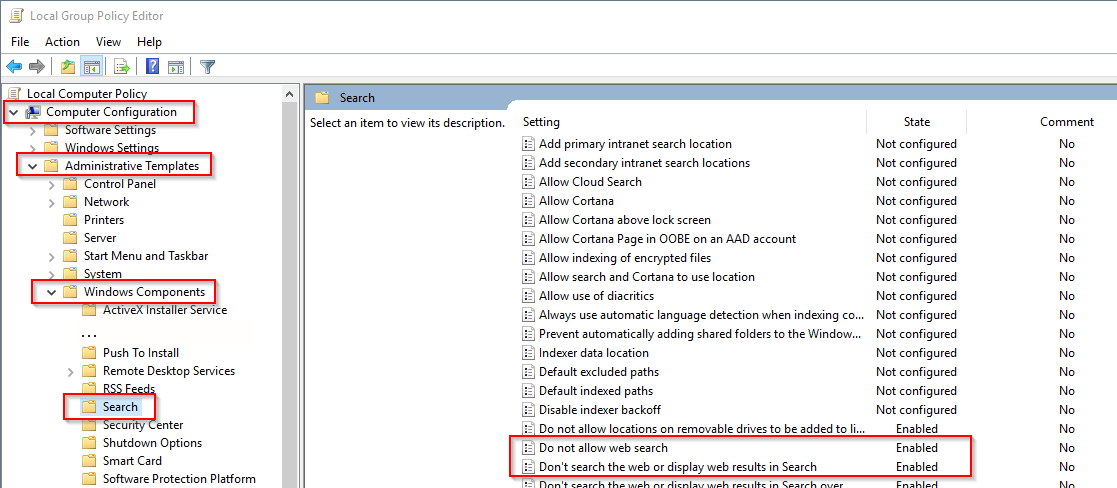Viewport: 1117px width, 488px height.
Task: Click the Search folder icon in details header
Action: click(x=322, y=98)
